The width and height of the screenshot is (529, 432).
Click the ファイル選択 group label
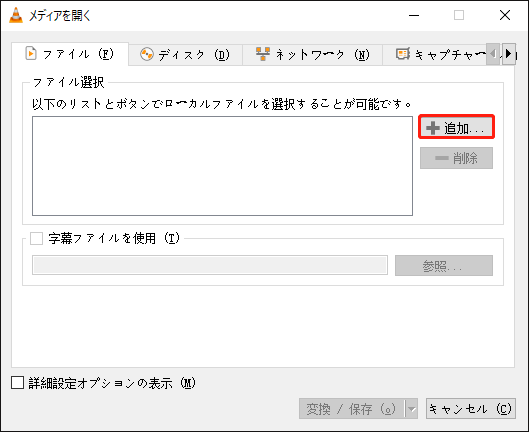[x=68, y=82]
